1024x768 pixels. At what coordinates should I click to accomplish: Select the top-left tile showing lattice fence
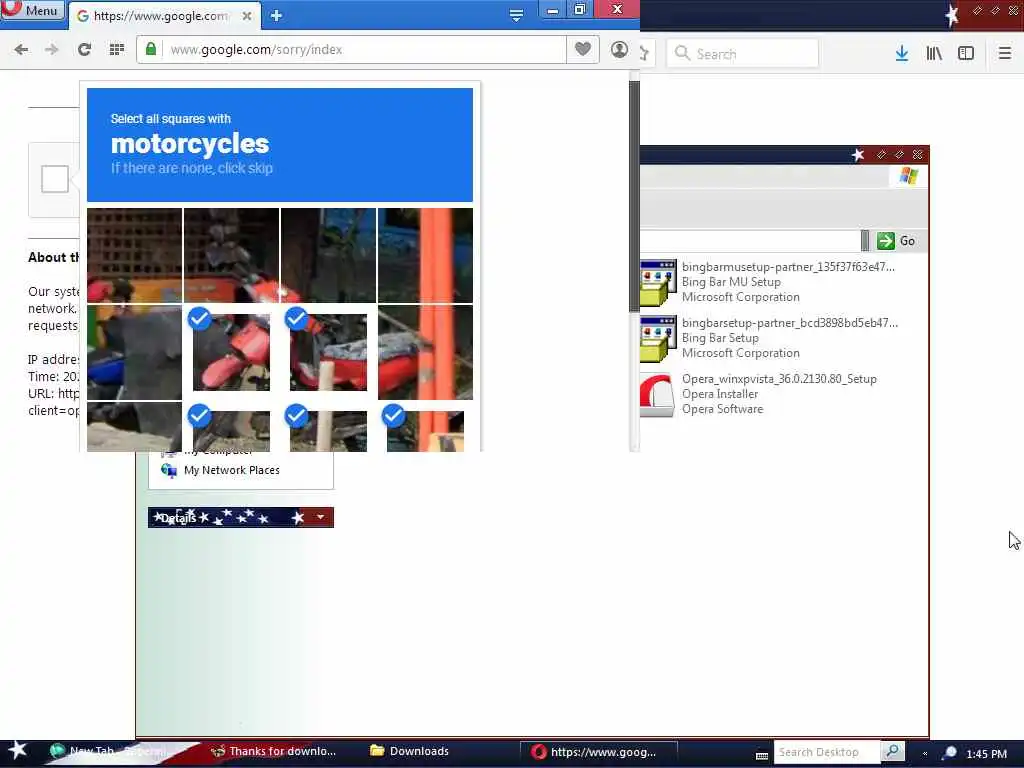tap(135, 255)
